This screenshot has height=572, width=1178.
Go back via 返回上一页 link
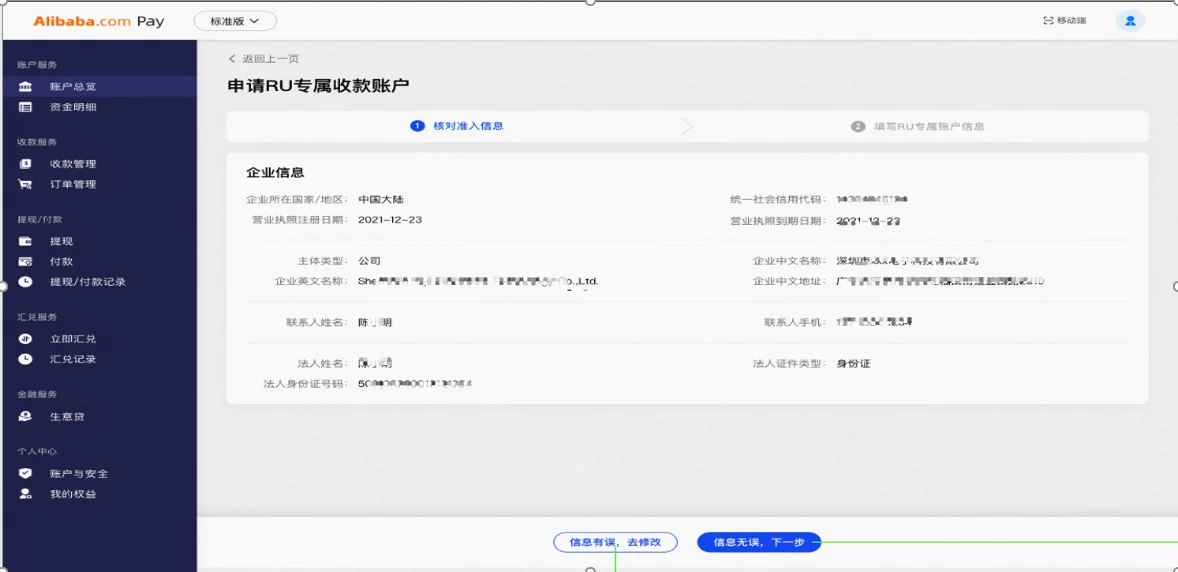(x=264, y=59)
